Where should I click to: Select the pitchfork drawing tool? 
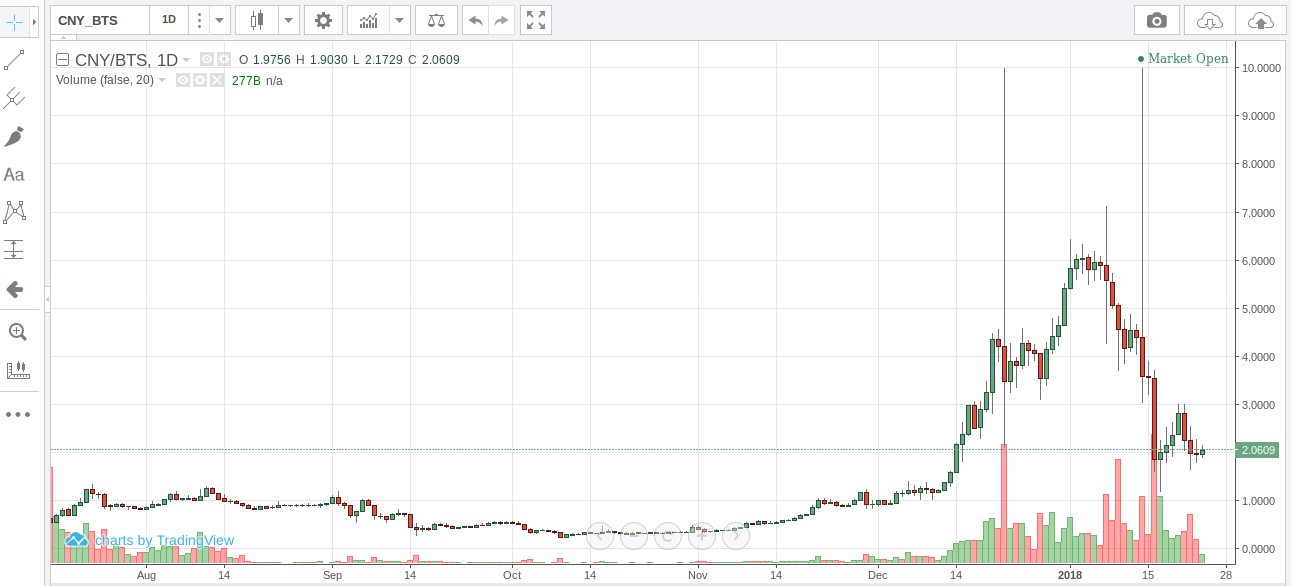[15, 98]
